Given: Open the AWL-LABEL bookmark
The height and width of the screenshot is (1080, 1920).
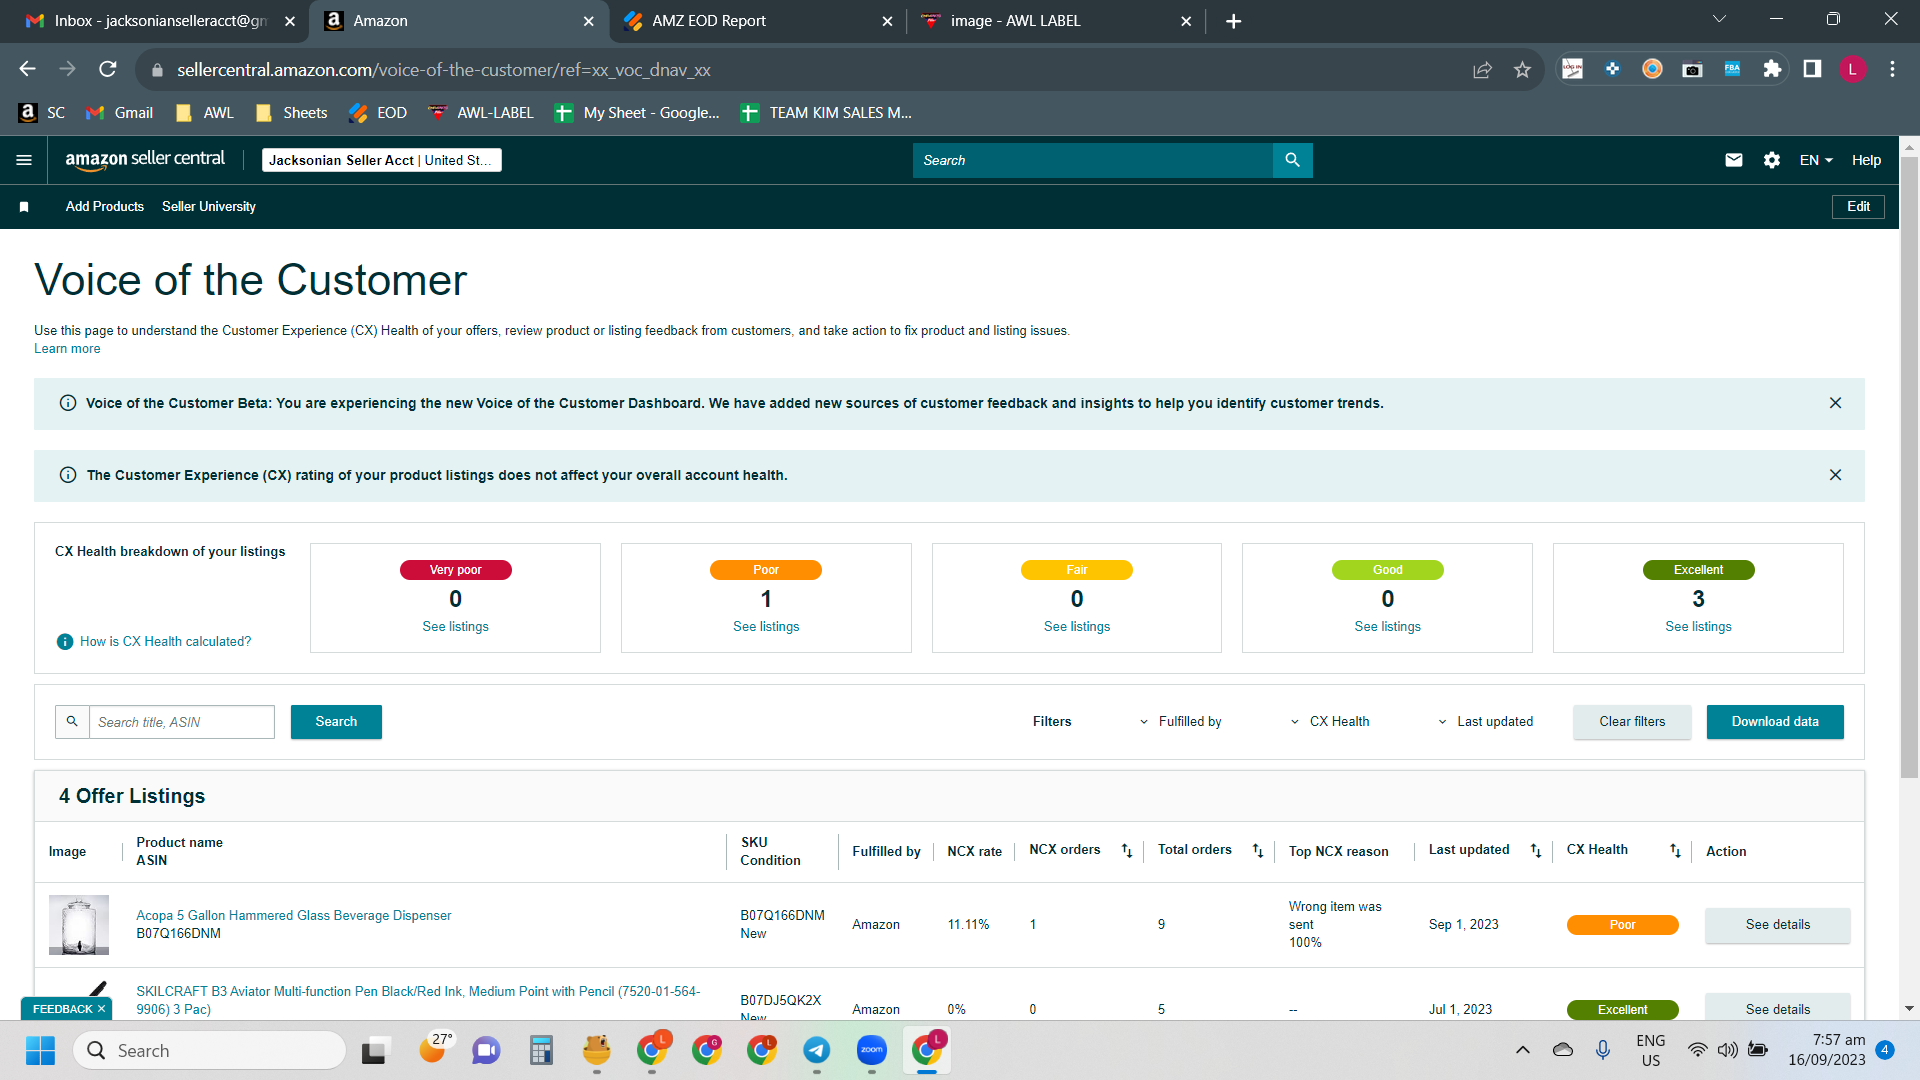Looking at the screenshot, I should [x=481, y=113].
